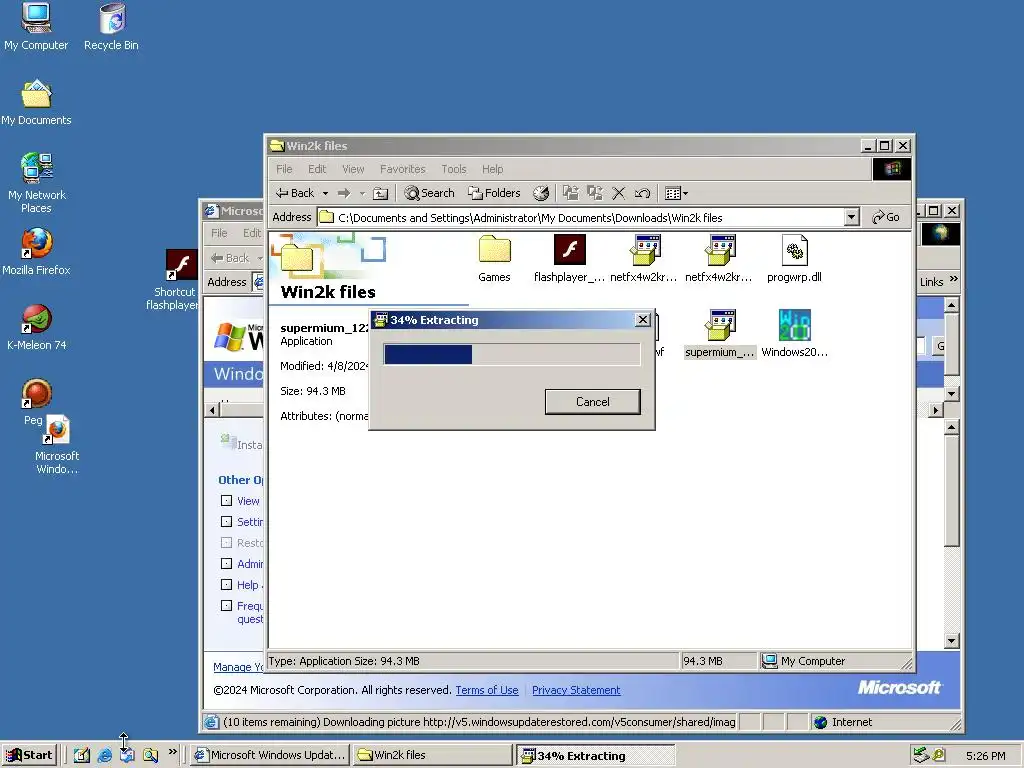Open File menu in Windows Update window
The width and height of the screenshot is (1024, 768).
pyautogui.click(x=219, y=233)
